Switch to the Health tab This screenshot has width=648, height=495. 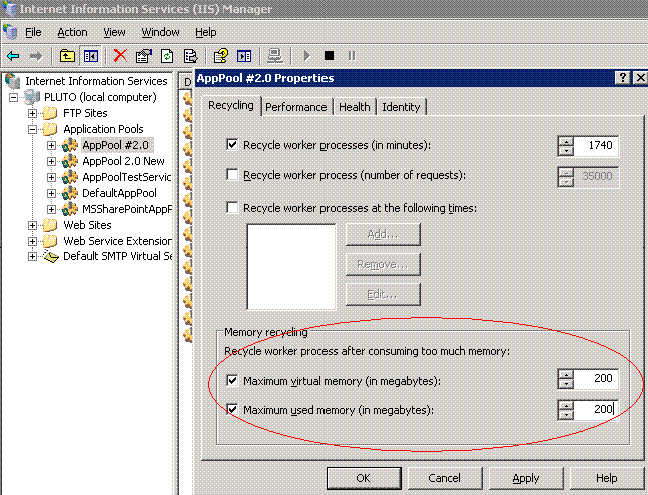point(355,107)
